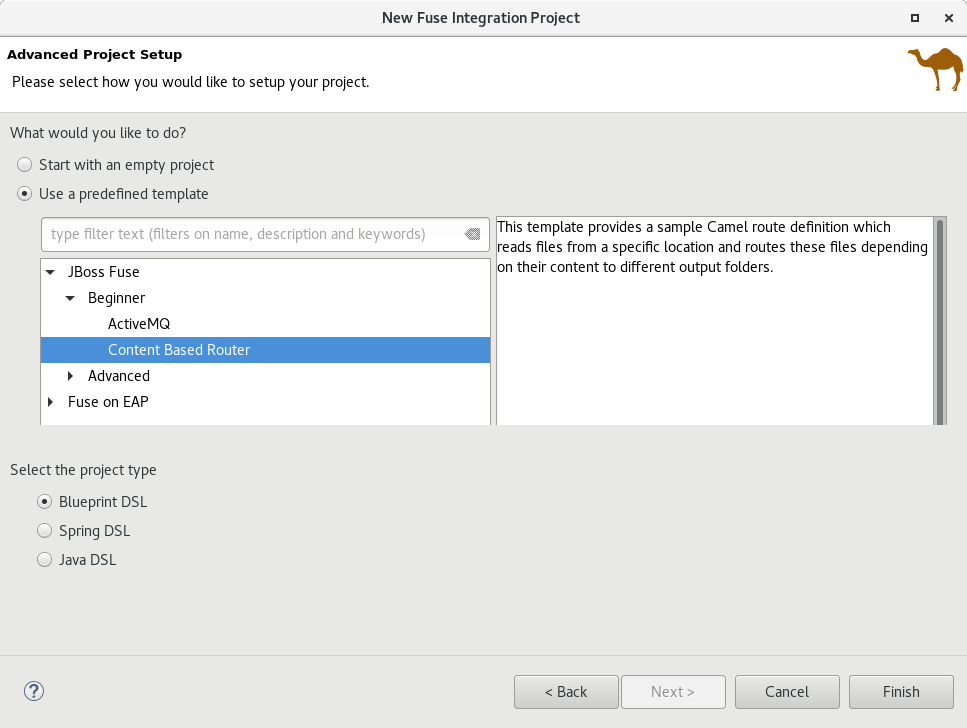Viewport: 967px width, 728px height.
Task: Clear the filter text with eraser icon
Action: pyautogui.click(x=472, y=234)
